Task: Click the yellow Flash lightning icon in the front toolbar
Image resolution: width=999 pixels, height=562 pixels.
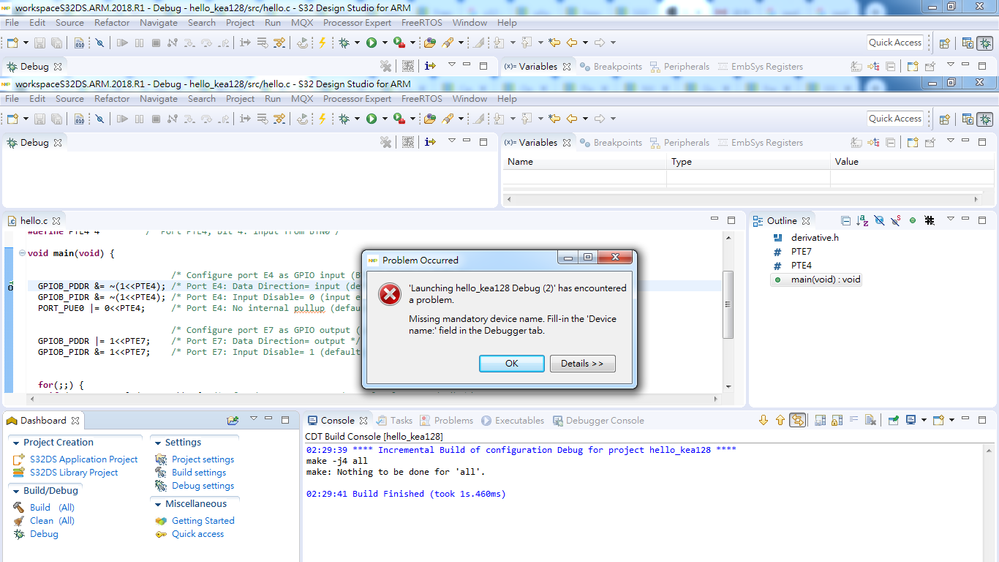Action: click(322, 119)
